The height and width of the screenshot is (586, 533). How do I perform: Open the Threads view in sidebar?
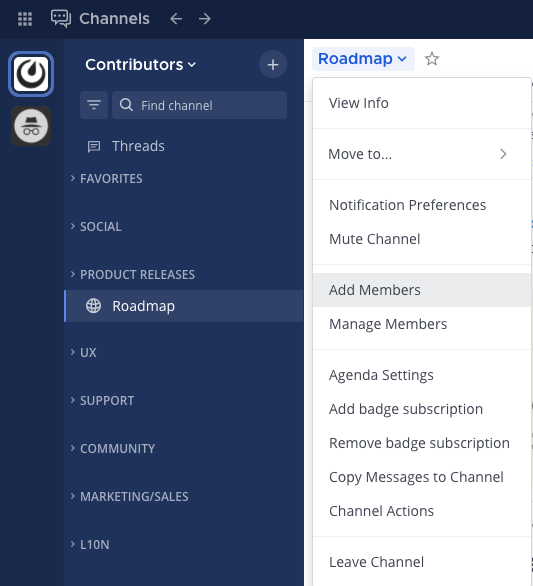point(184,146)
